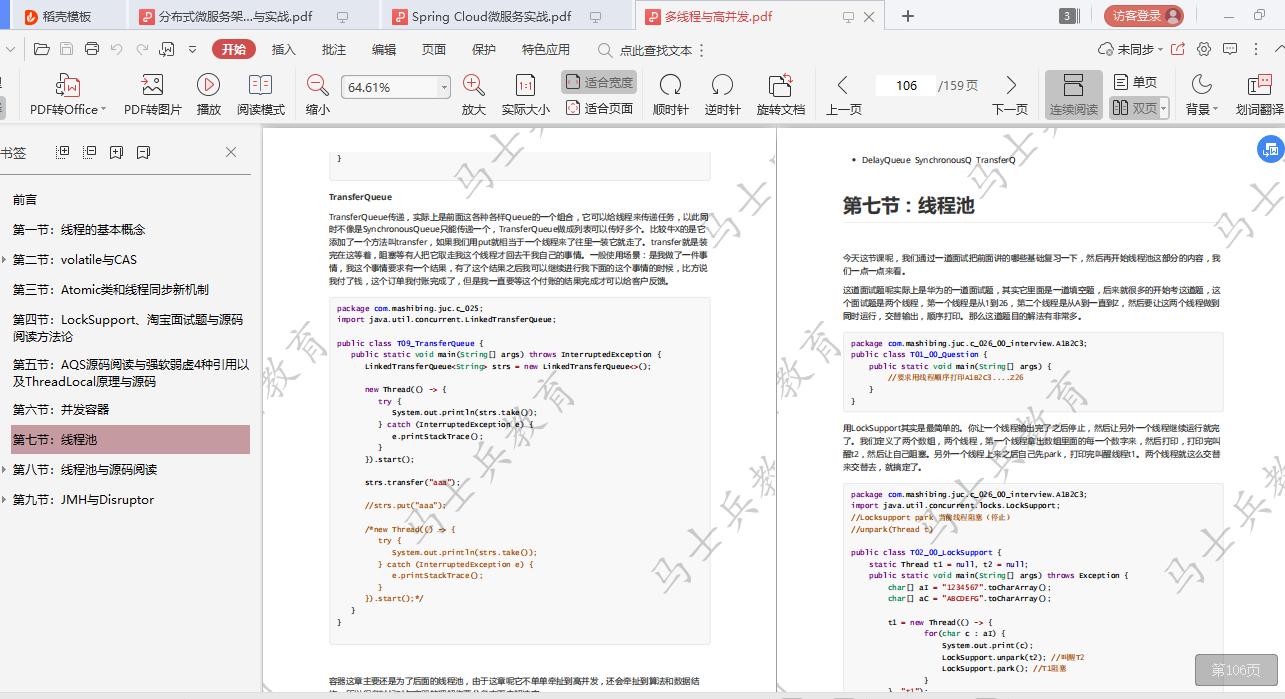Image resolution: width=1285 pixels, height=699 pixels.
Task: Open 未同步 sync status dropdown
Action: coord(1129,49)
